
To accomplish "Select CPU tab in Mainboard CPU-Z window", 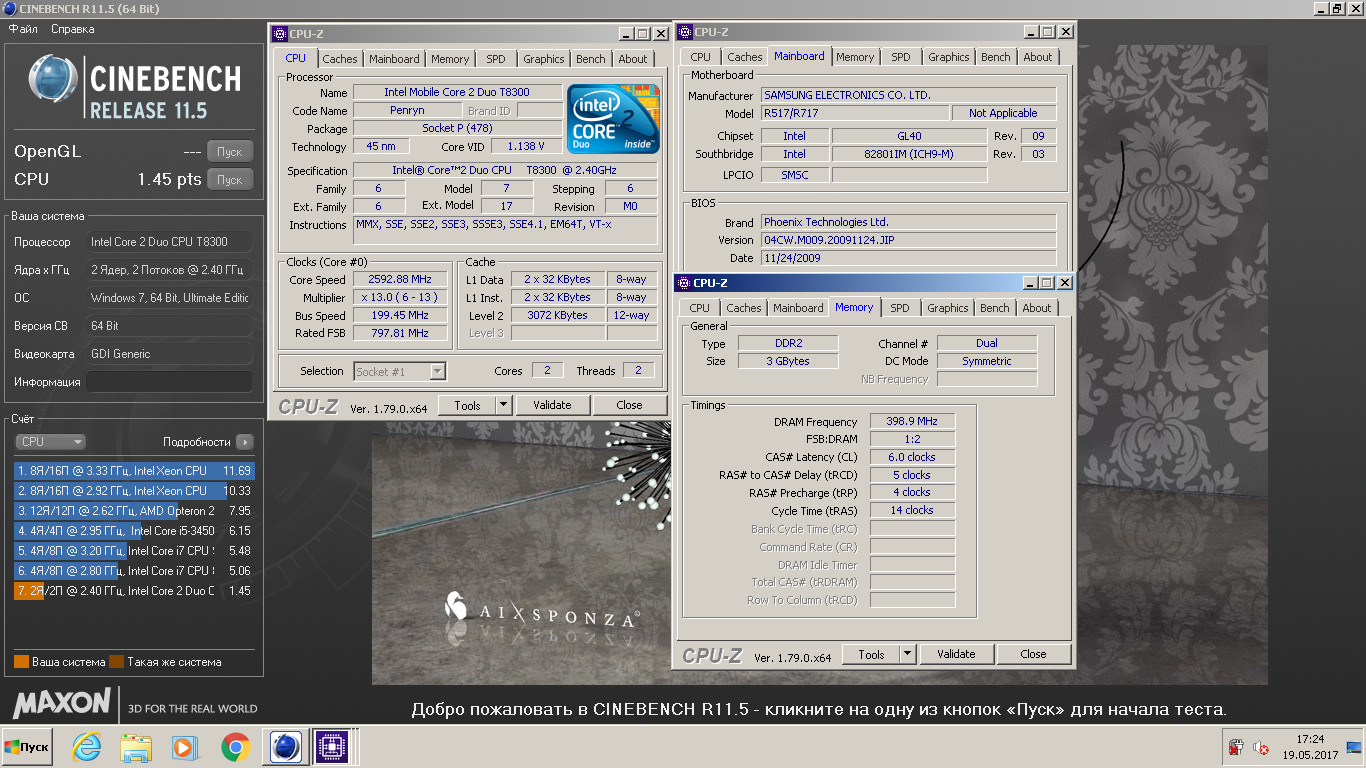I will click(700, 57).
